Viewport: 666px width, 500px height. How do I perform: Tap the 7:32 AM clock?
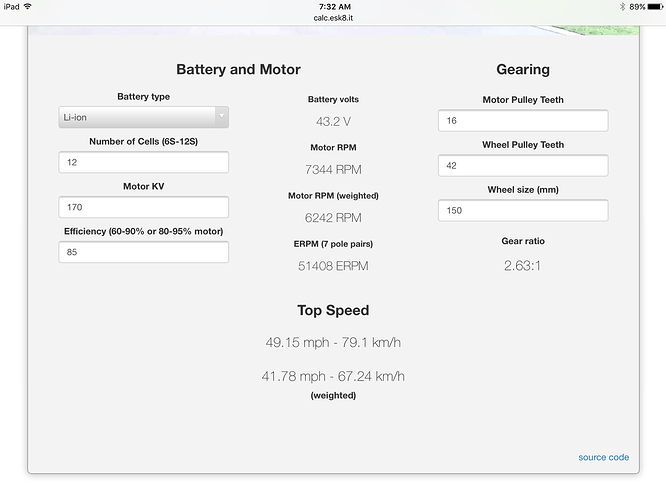click(x=333, y=6)
